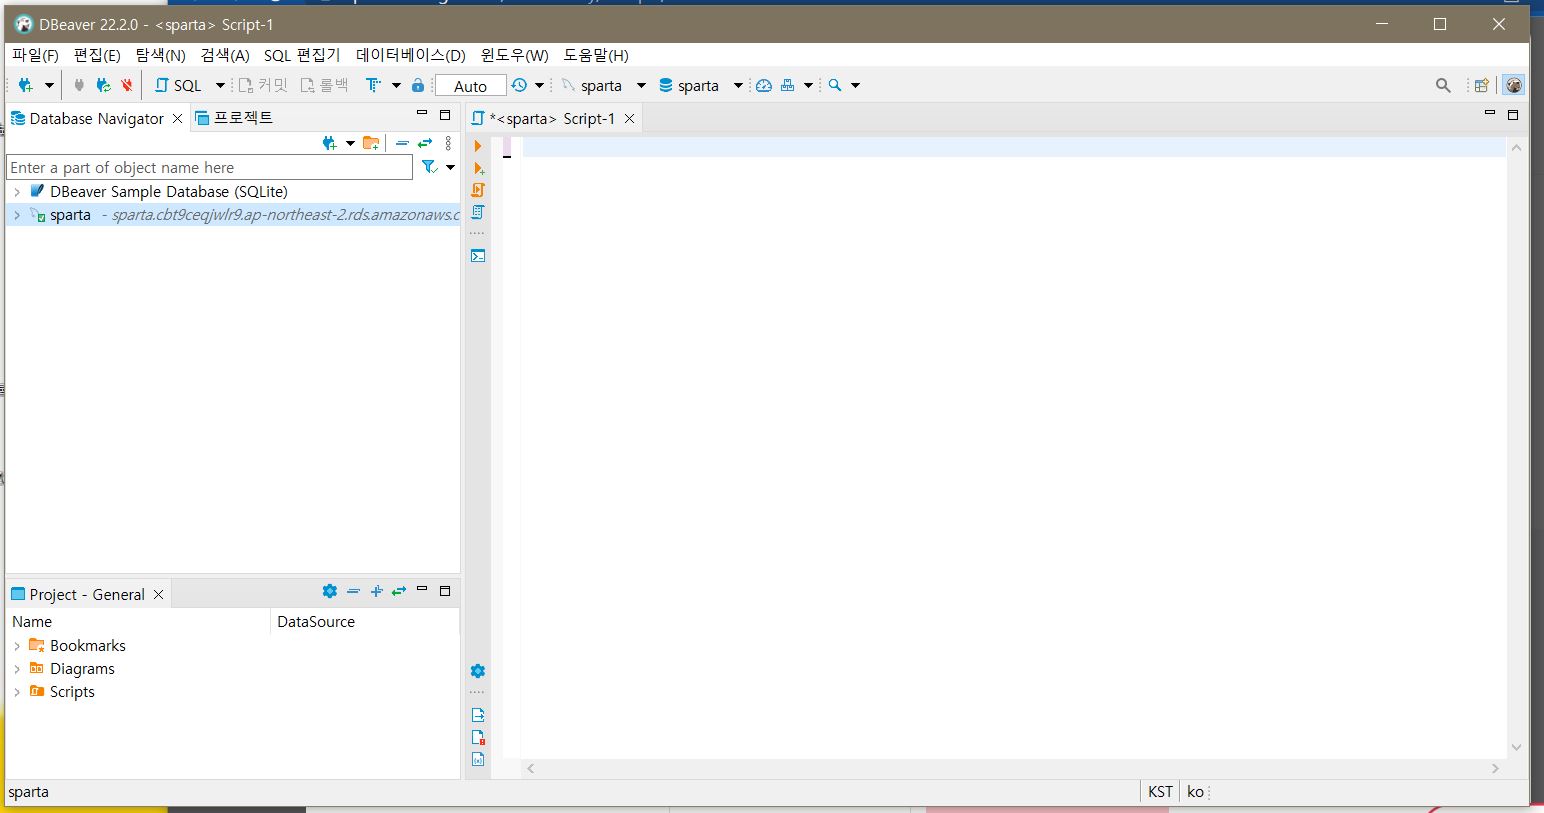Focus the object name filter field
Image resolution: width=1544 pixels, height=813 pixels.
[x=210, y=167]
